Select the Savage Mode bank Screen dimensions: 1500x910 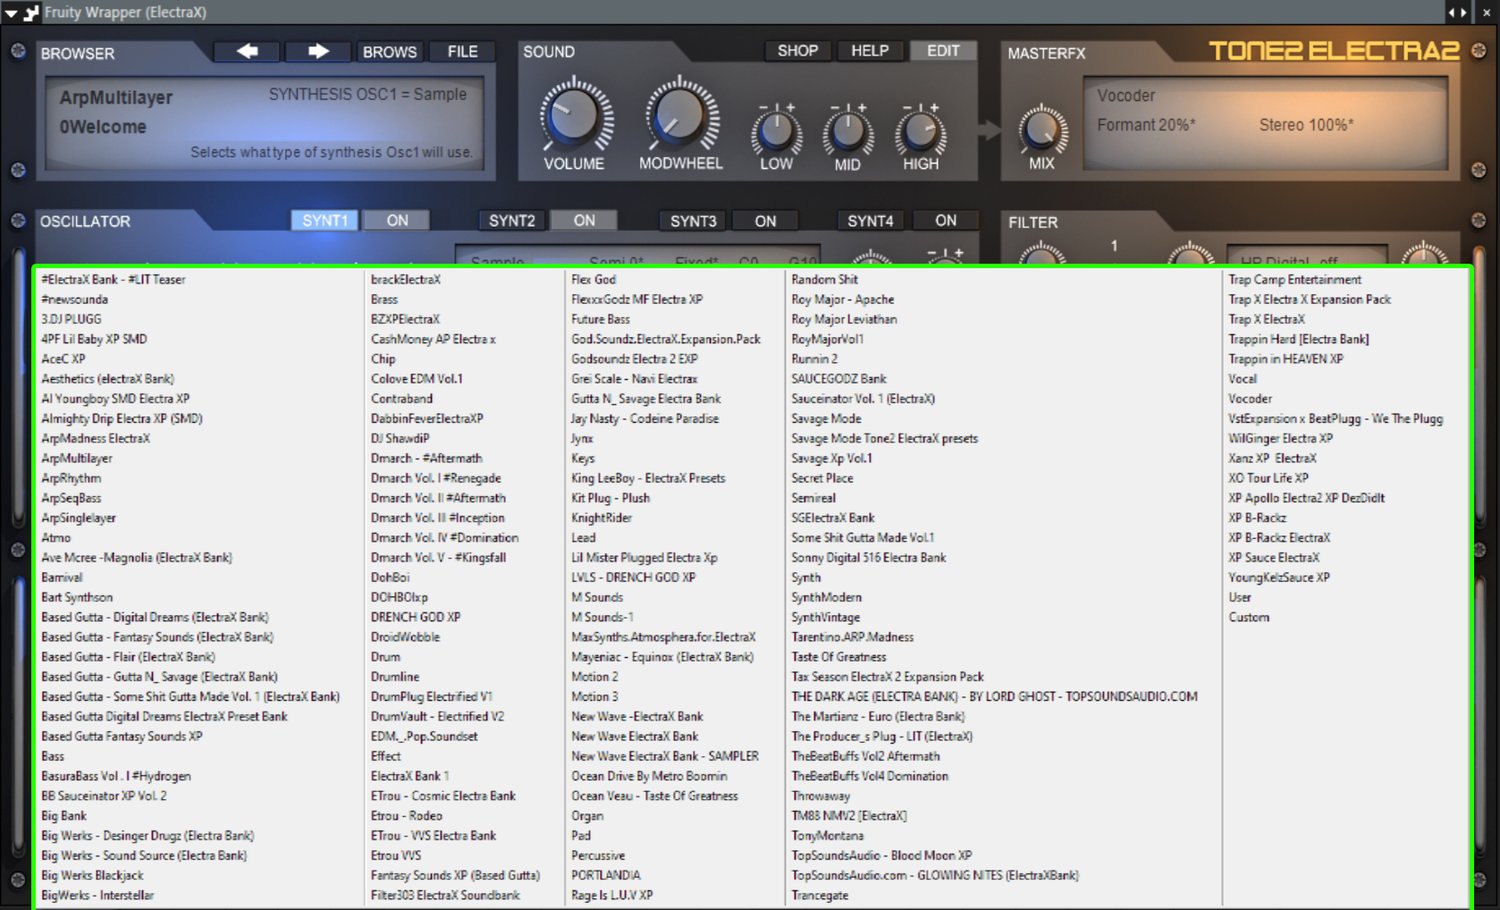(826, 419)
